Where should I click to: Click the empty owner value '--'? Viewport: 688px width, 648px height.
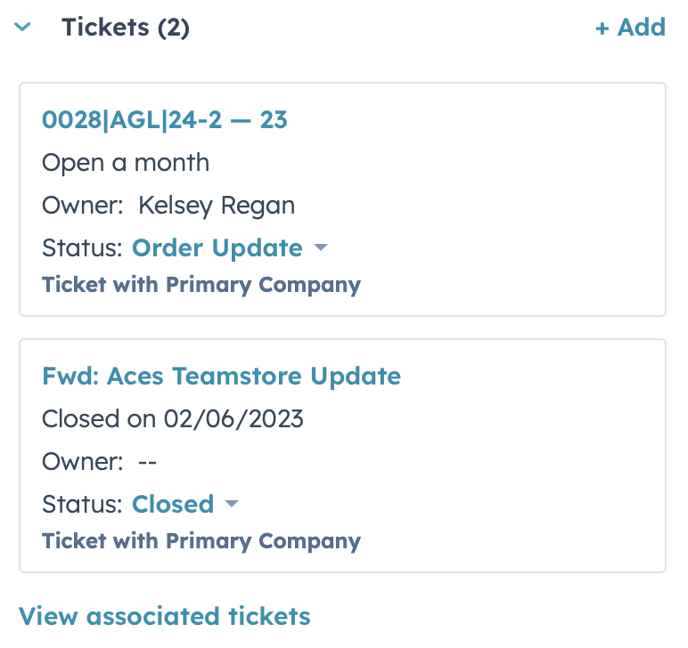(x=148, y=462)
